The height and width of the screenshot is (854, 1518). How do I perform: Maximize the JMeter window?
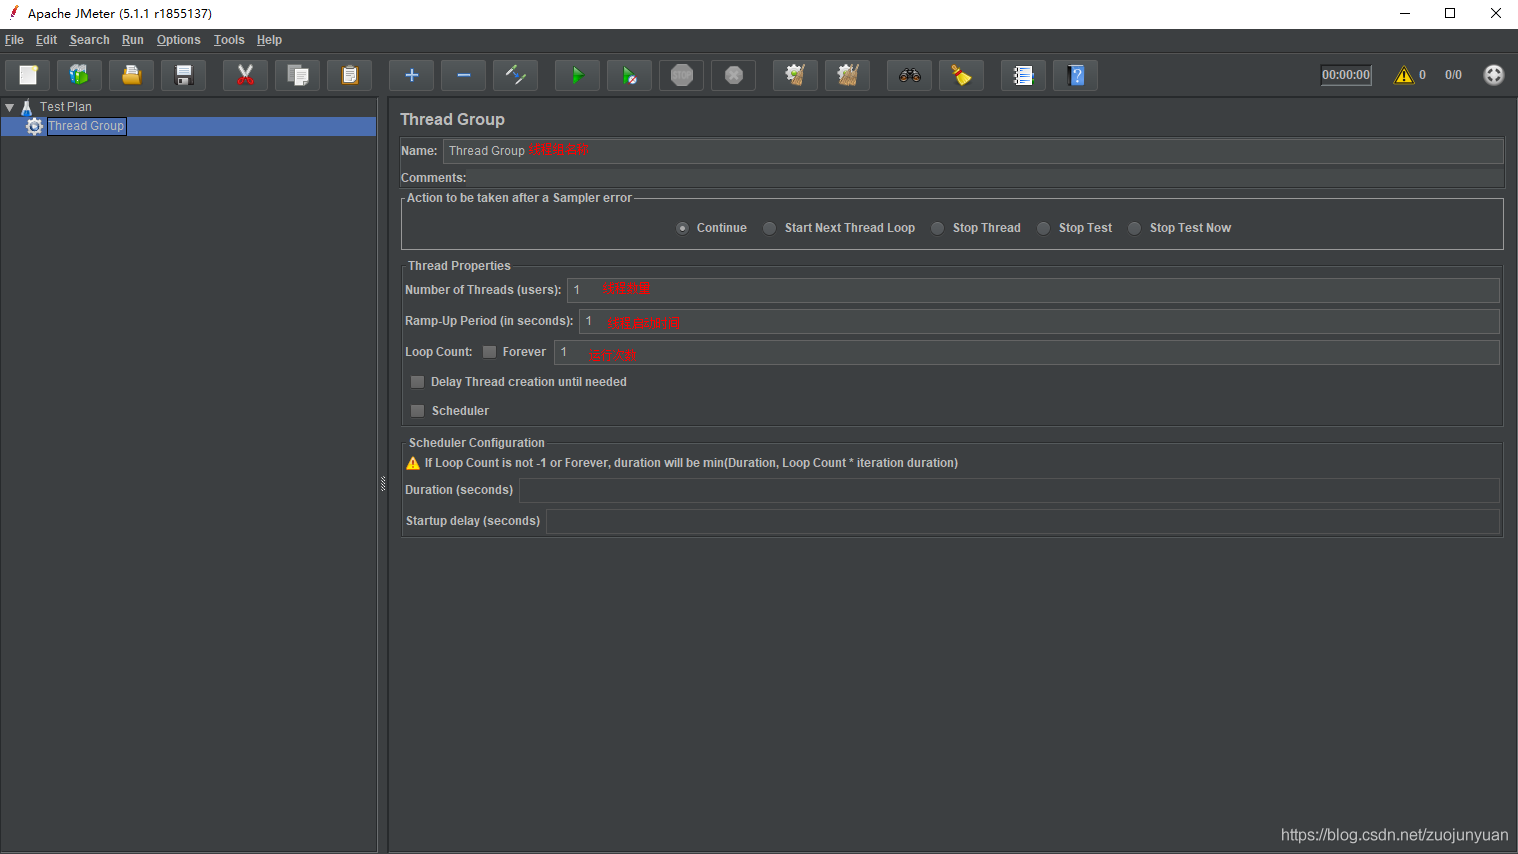point(1450,13)
